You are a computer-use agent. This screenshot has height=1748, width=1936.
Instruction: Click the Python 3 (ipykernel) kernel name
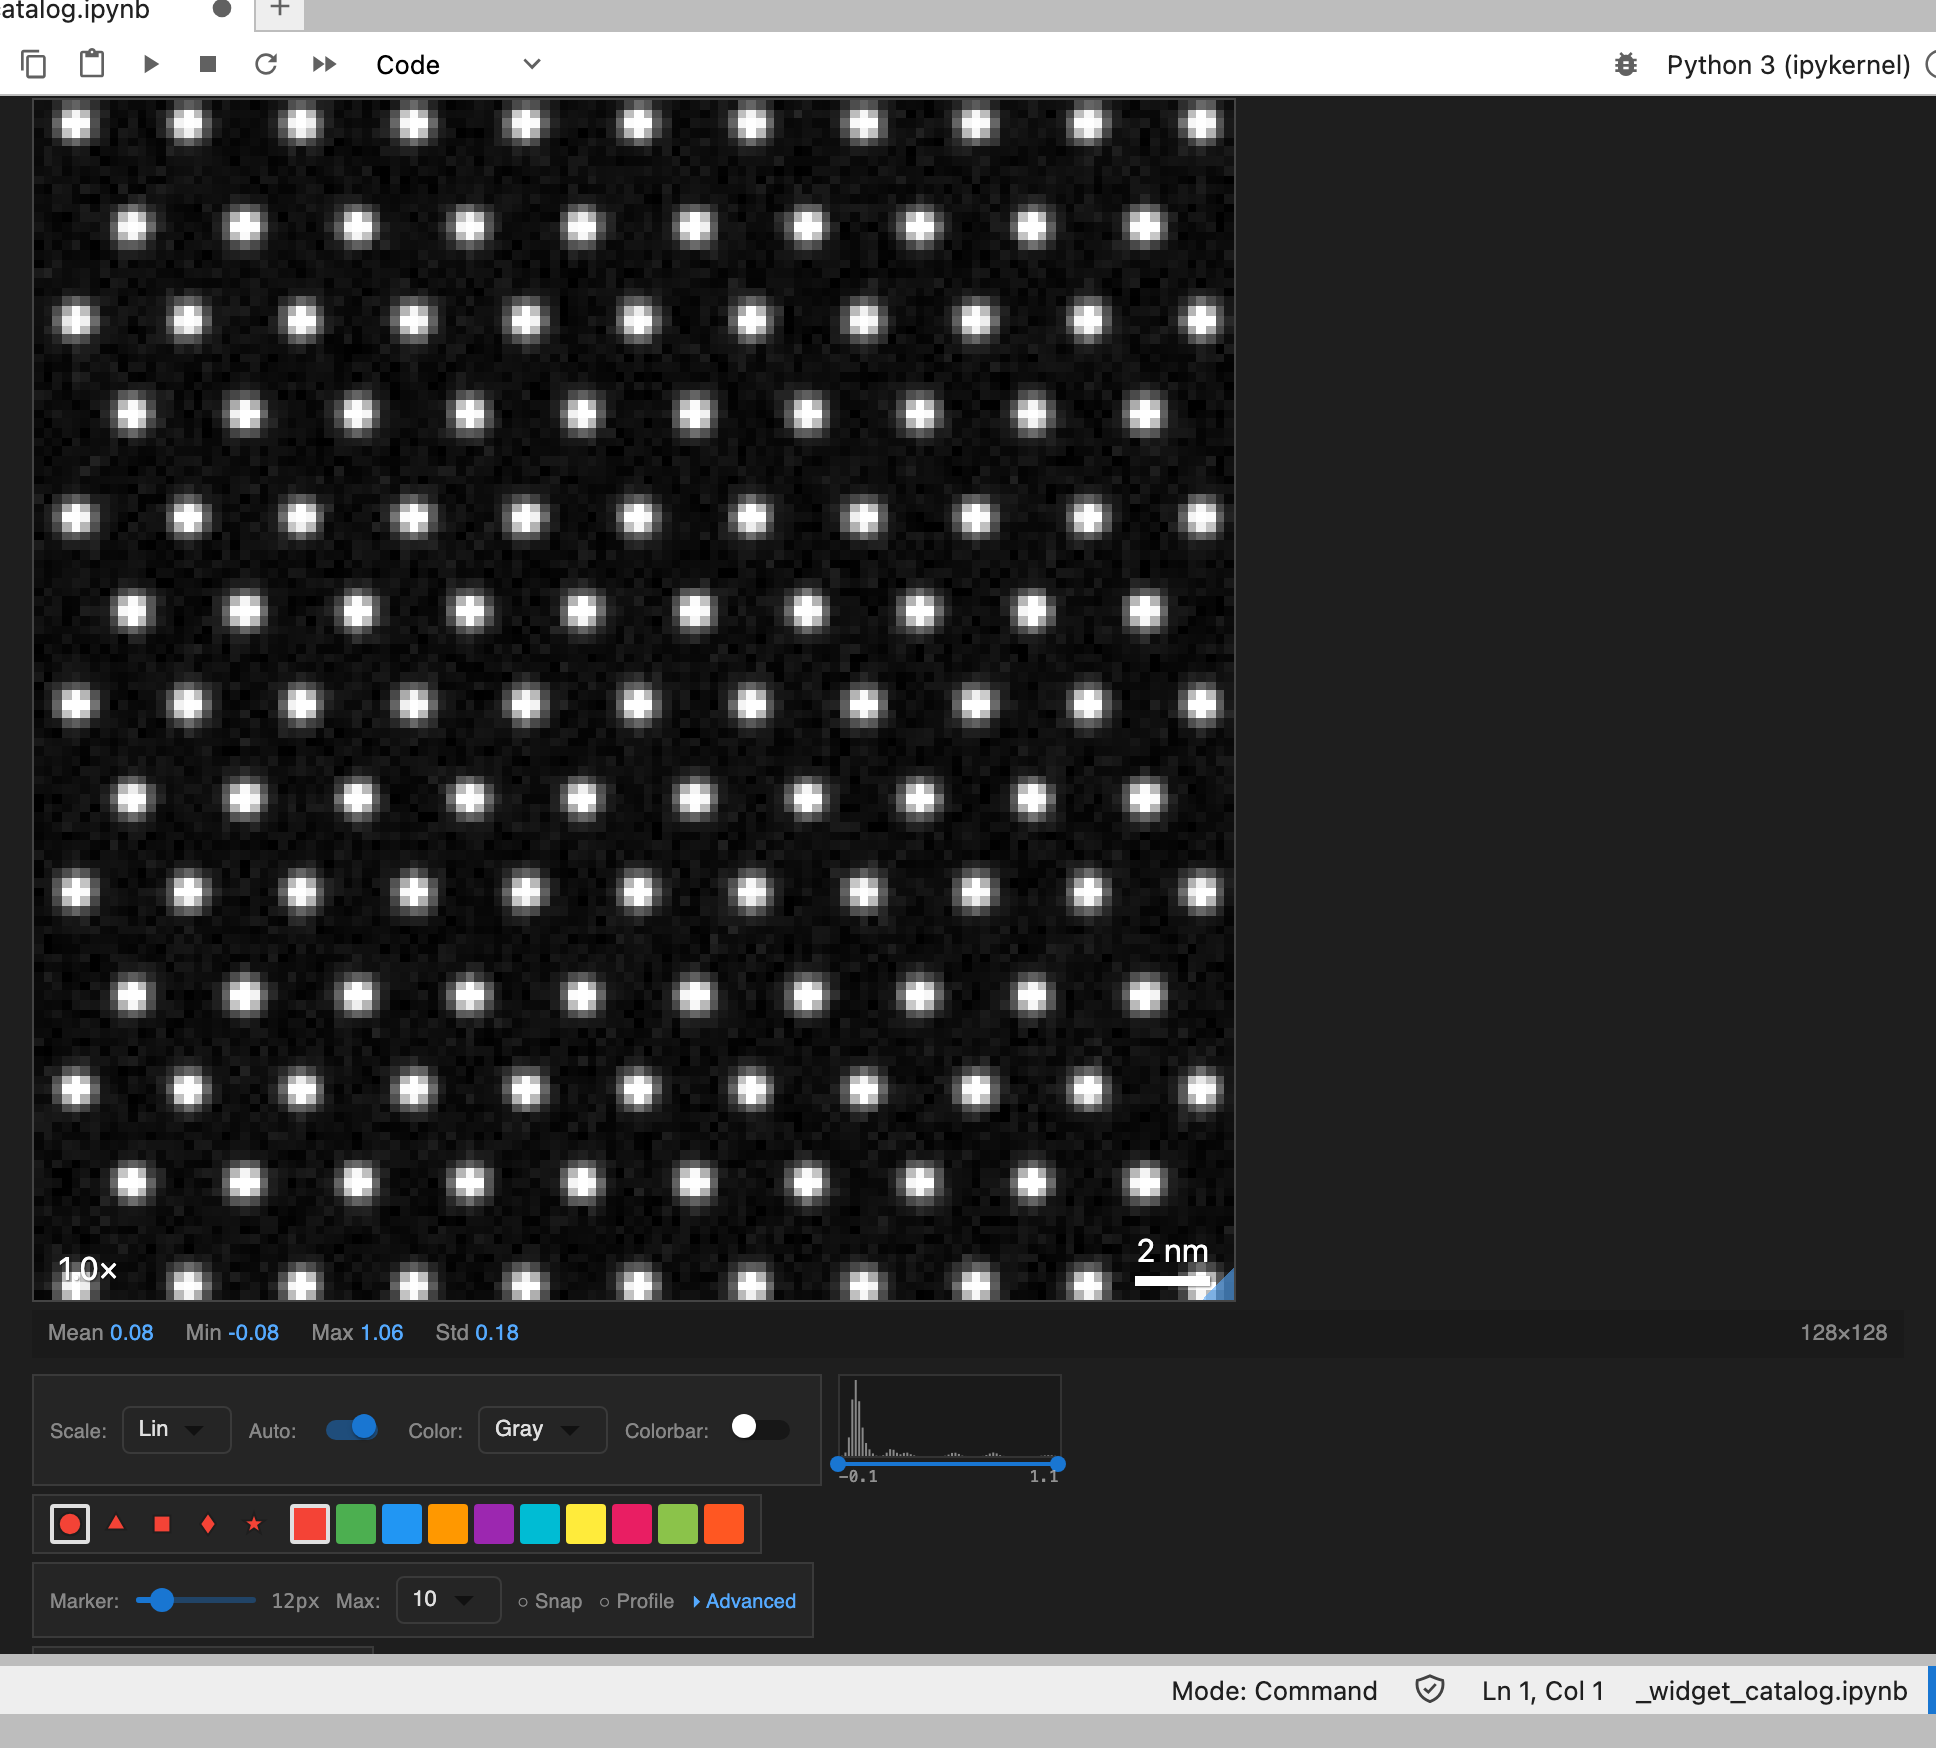tap(1788, 65)
